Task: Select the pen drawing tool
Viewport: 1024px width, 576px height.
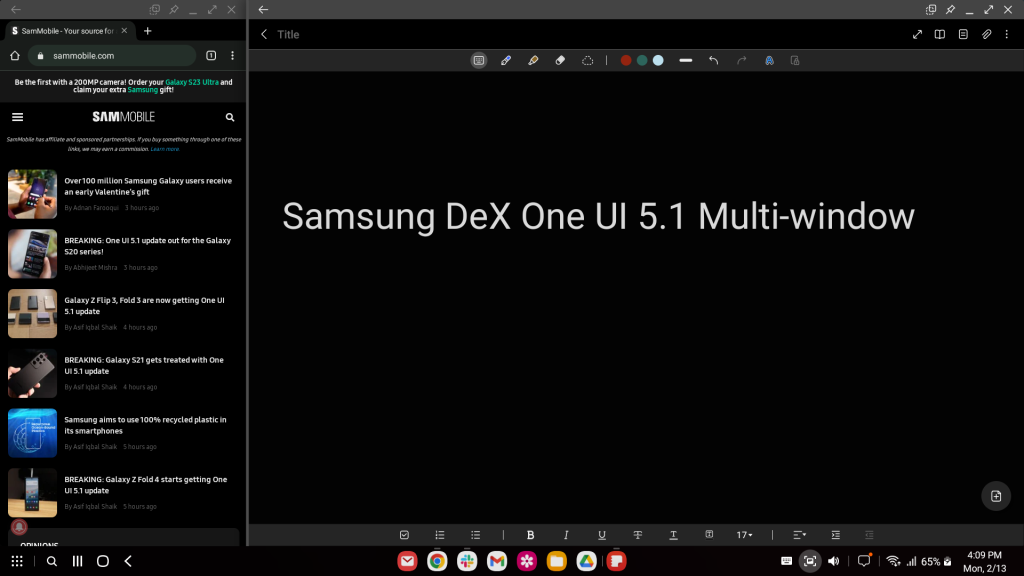Action: click(505, 60)
